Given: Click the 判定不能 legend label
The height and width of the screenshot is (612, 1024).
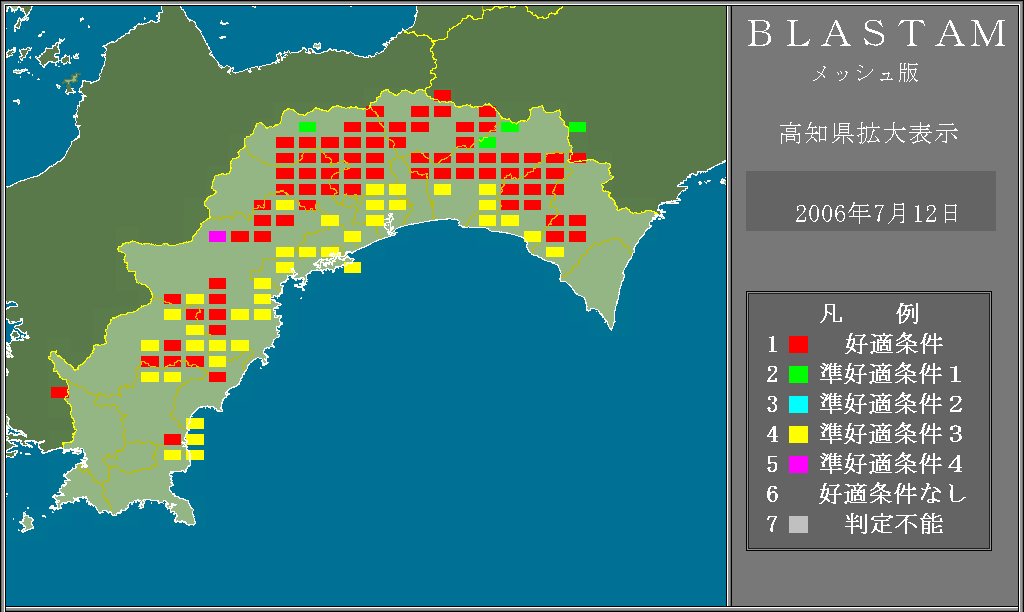Looking at the screenshot, I should 894,524.
